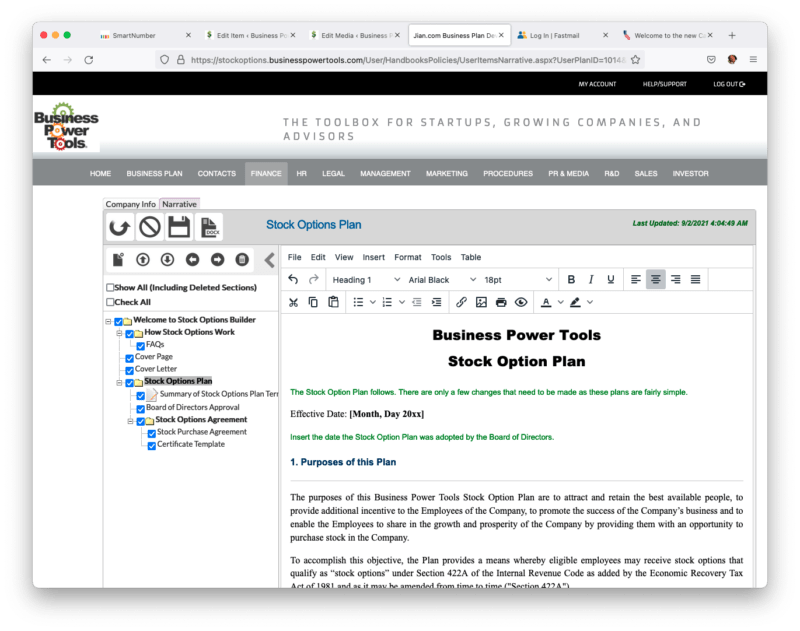Center align the text
800x631 pixels.
coord(656,280)
